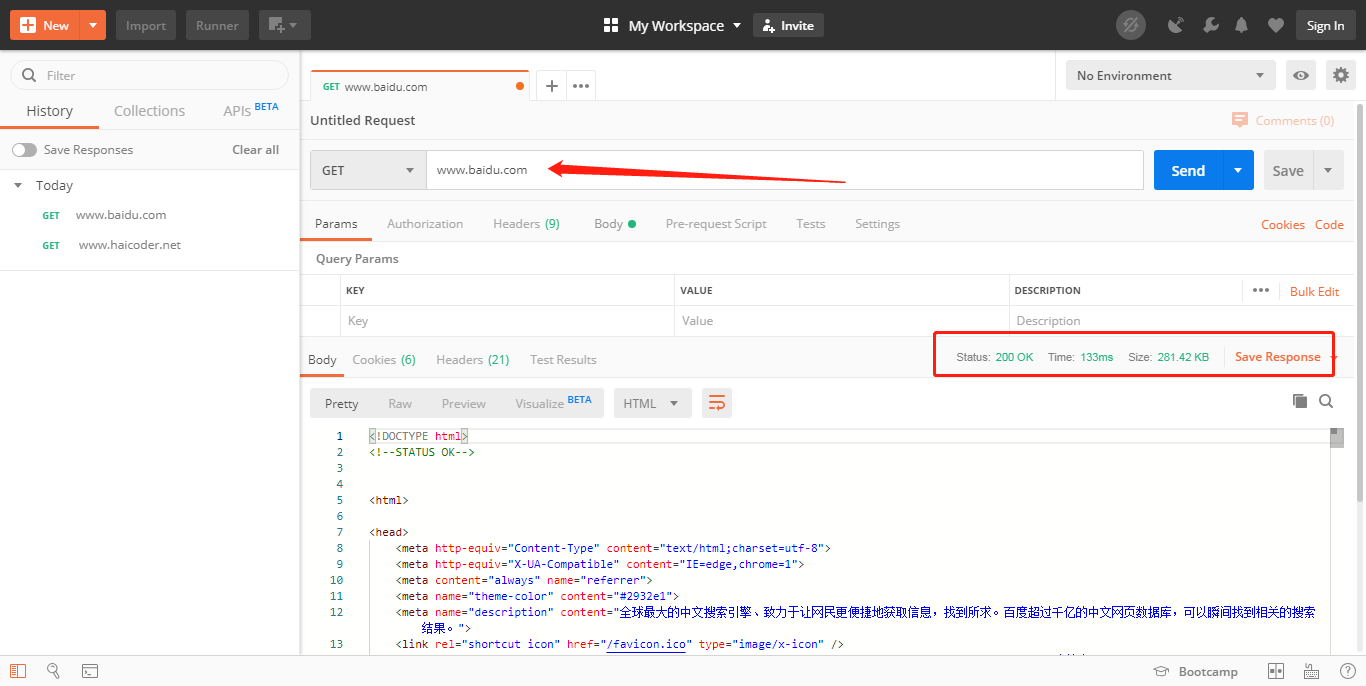Click the request URL input field
The height and width of the screenshot is (686, 1366).
(785, 170)
